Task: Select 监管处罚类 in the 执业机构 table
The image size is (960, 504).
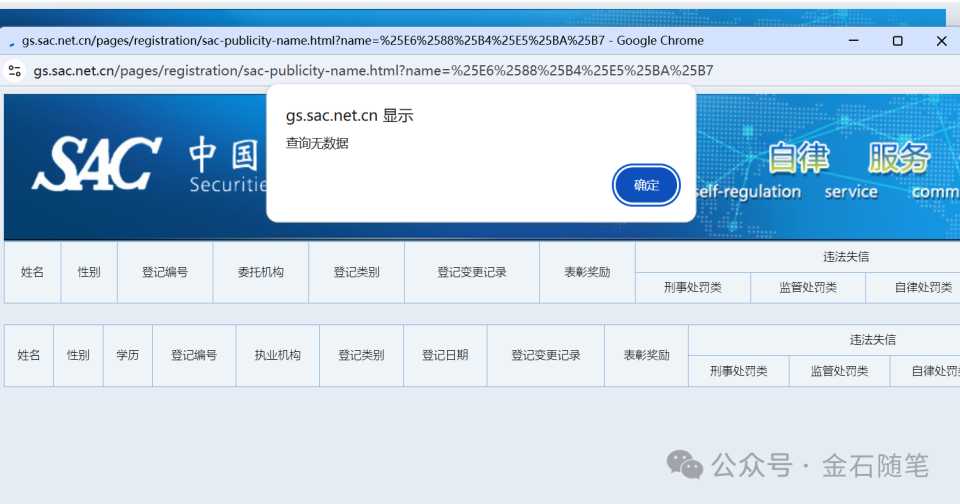Action: click(x=839, y=371)
